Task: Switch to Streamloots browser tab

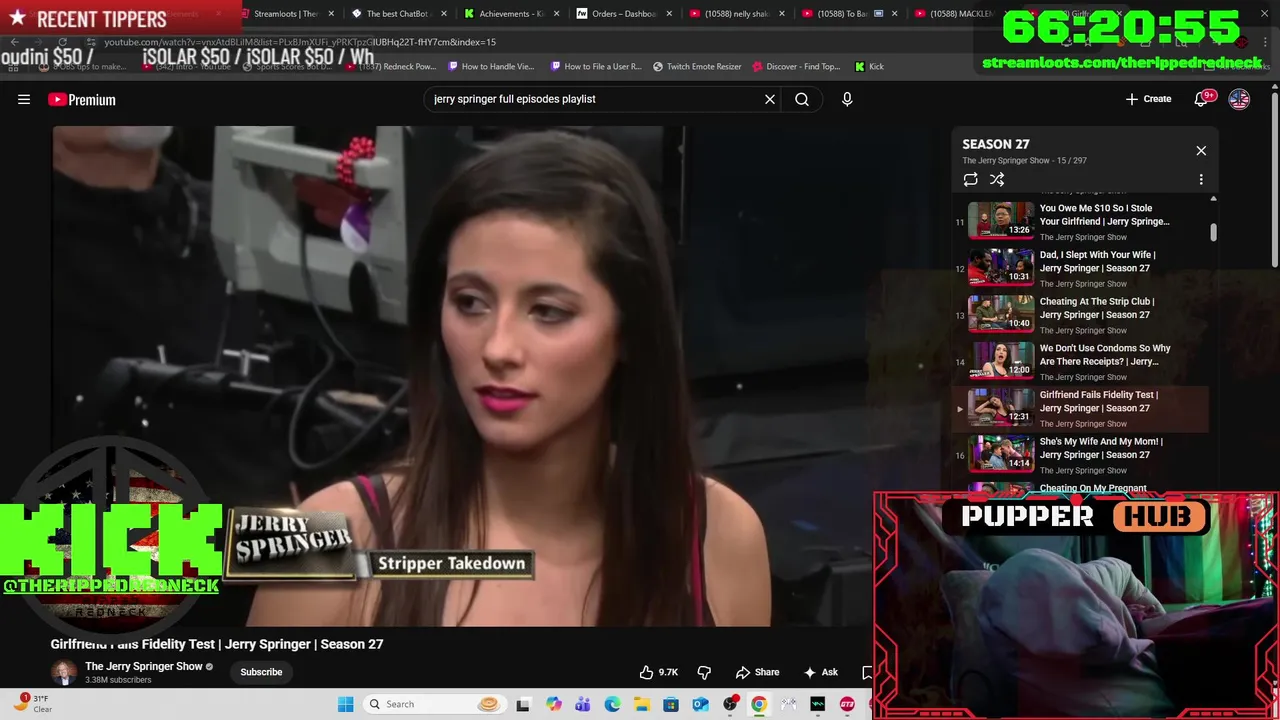Action: tap(281, 14)
